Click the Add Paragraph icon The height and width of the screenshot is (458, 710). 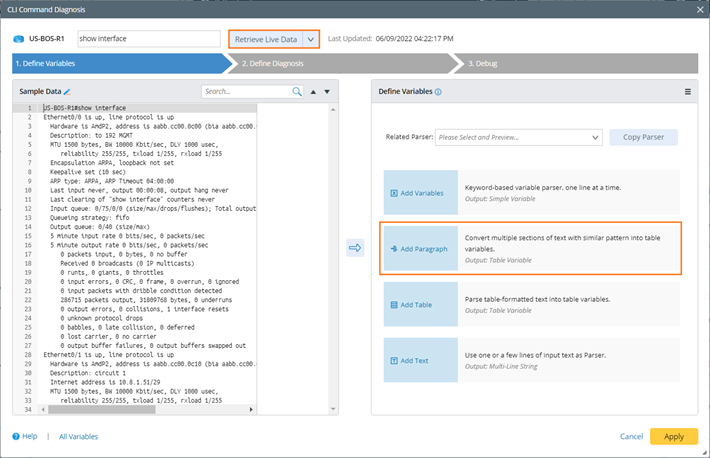pyautogui.click(x=394, y=249)
